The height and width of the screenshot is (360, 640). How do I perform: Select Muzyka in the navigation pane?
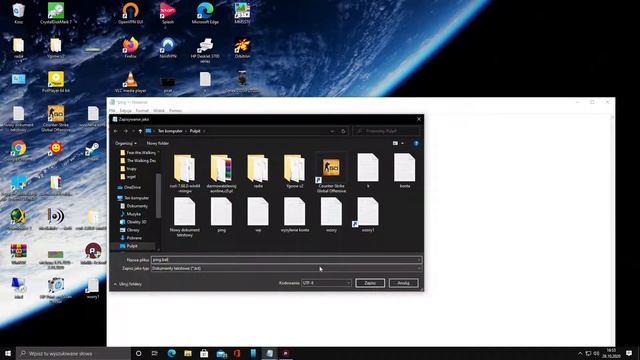pos(133,214)
